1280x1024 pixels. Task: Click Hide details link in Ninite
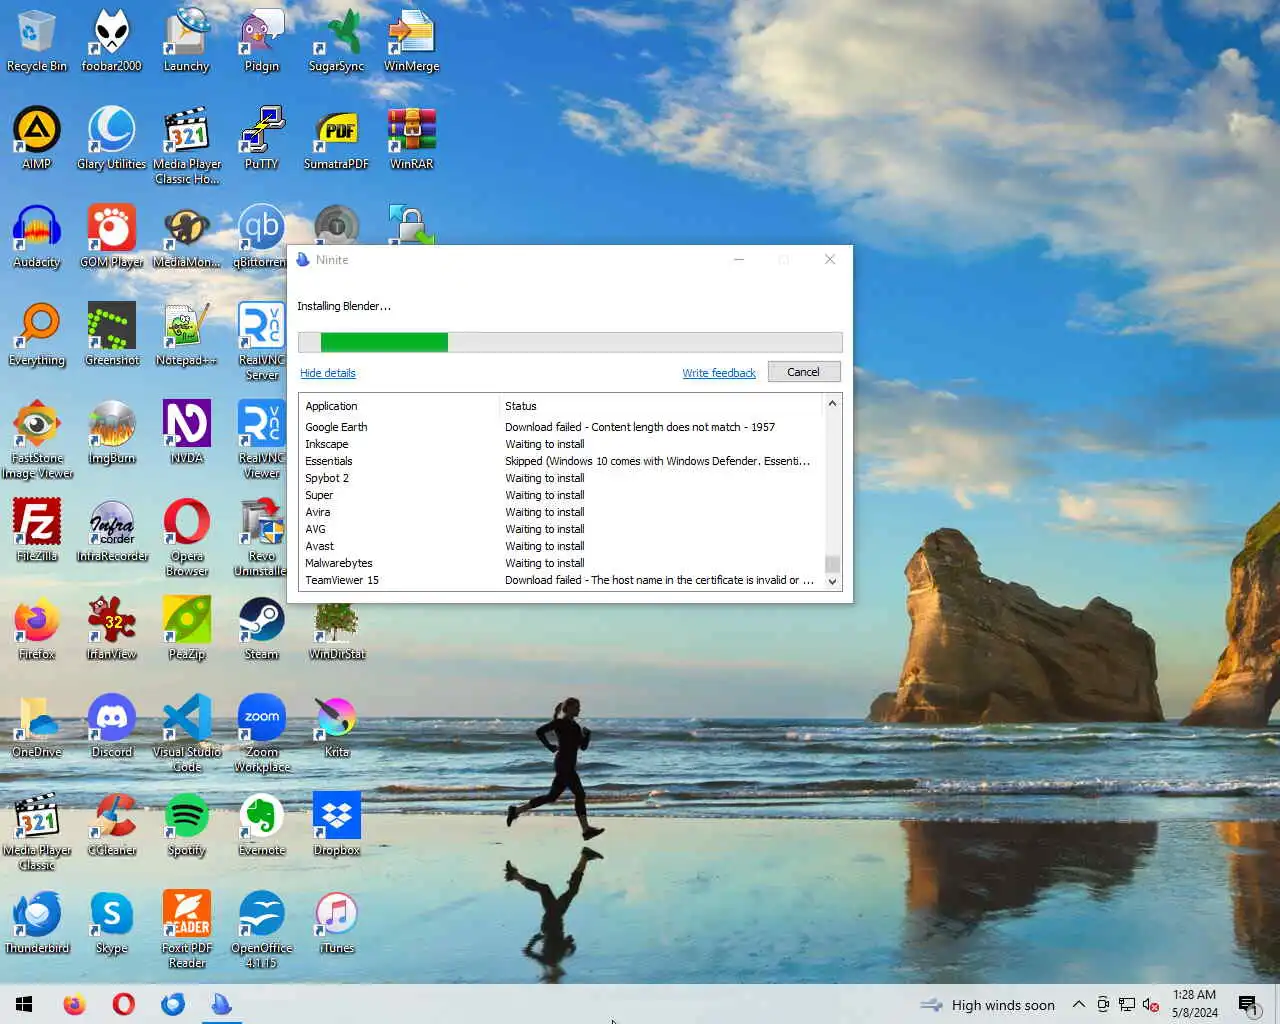pos(328,373)
